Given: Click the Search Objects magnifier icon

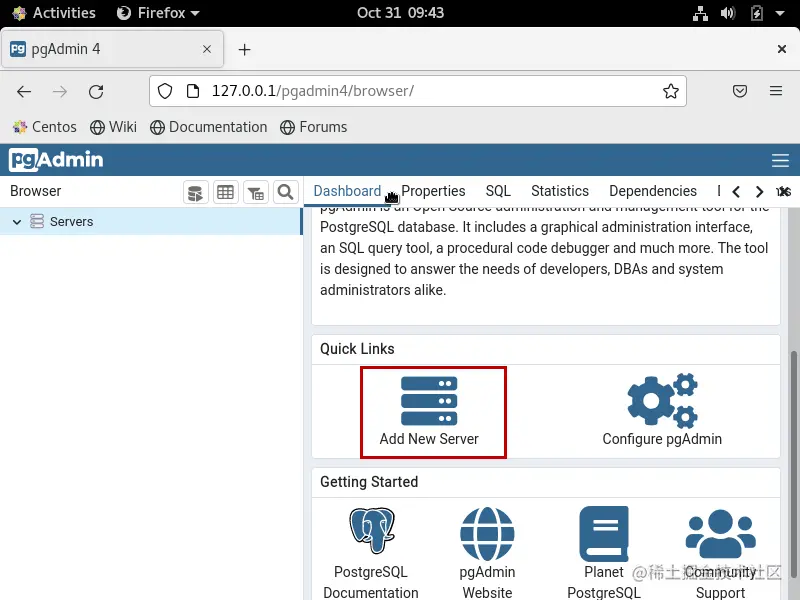Looking at the screenshot, I should click(285, 193).
